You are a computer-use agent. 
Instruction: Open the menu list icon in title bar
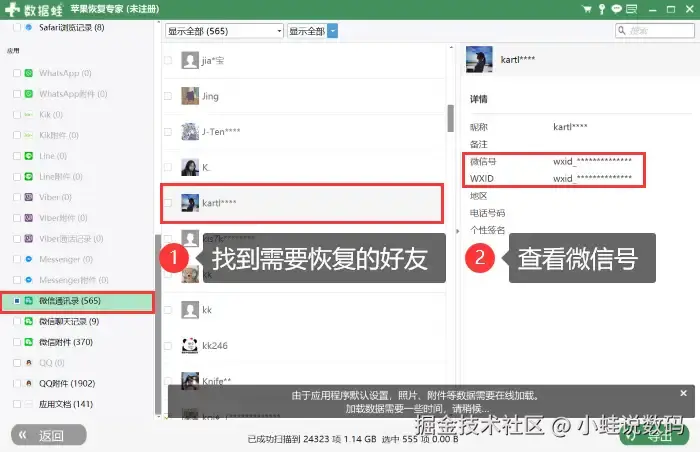[x=632, y=9]
